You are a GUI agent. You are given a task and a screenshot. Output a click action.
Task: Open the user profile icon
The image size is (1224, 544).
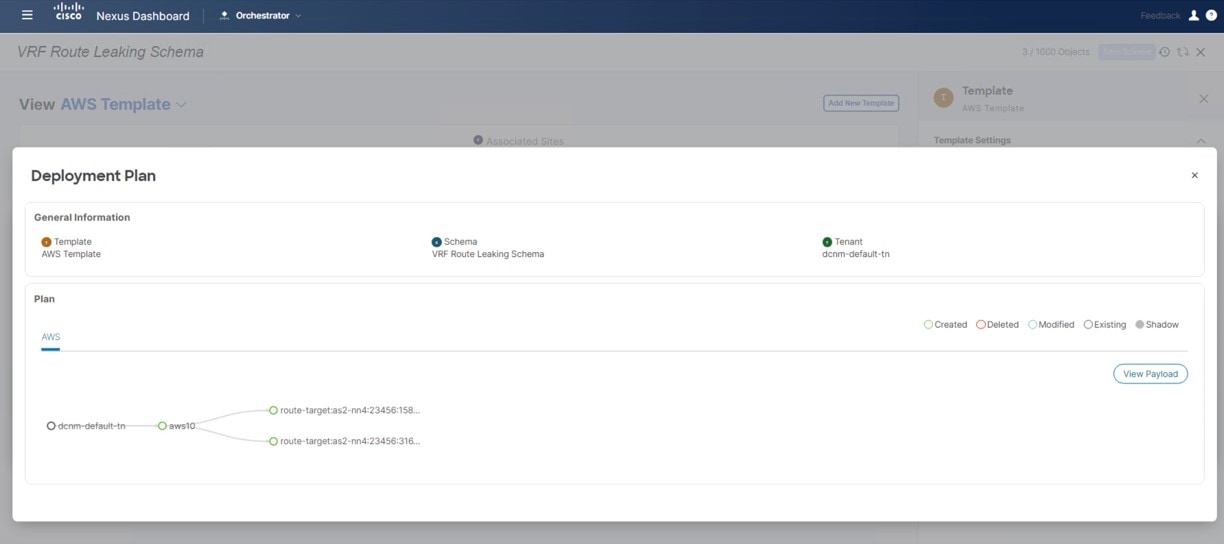coord(1194,15)
